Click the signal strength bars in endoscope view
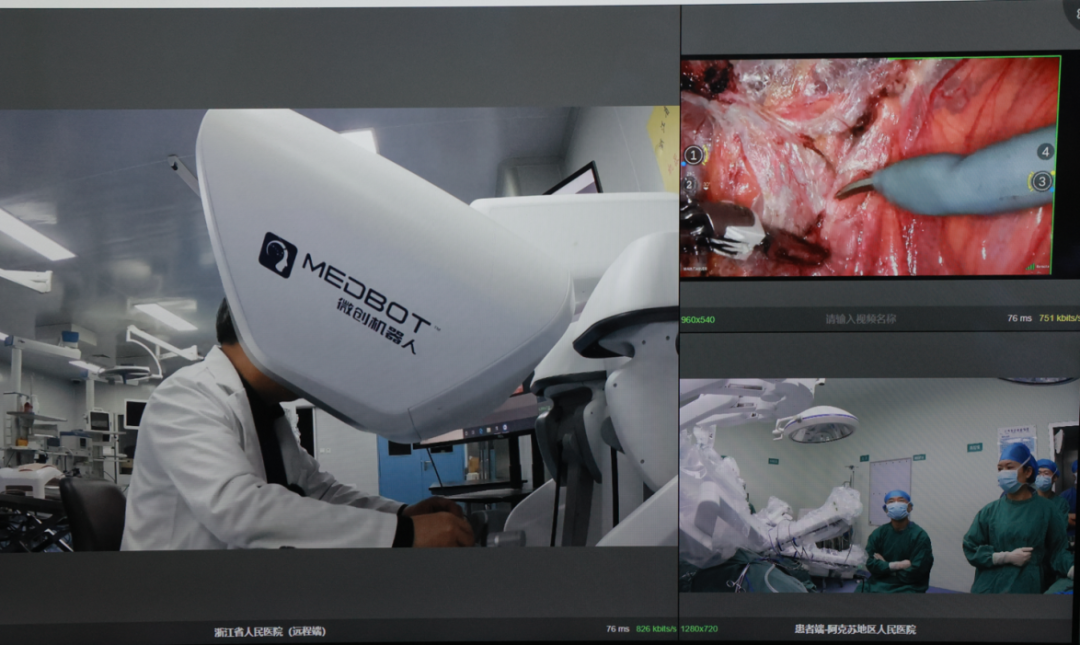 coord(1030,267)
